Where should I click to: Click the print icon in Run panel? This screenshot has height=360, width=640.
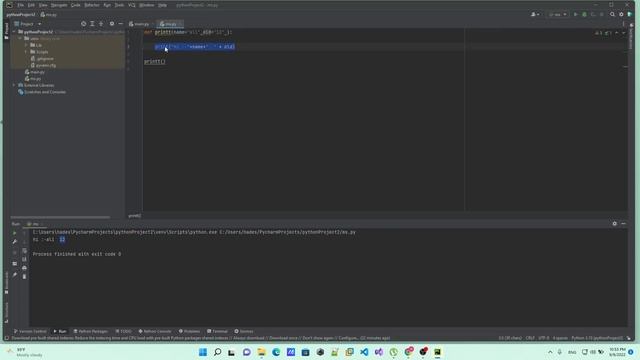[24, 268]
